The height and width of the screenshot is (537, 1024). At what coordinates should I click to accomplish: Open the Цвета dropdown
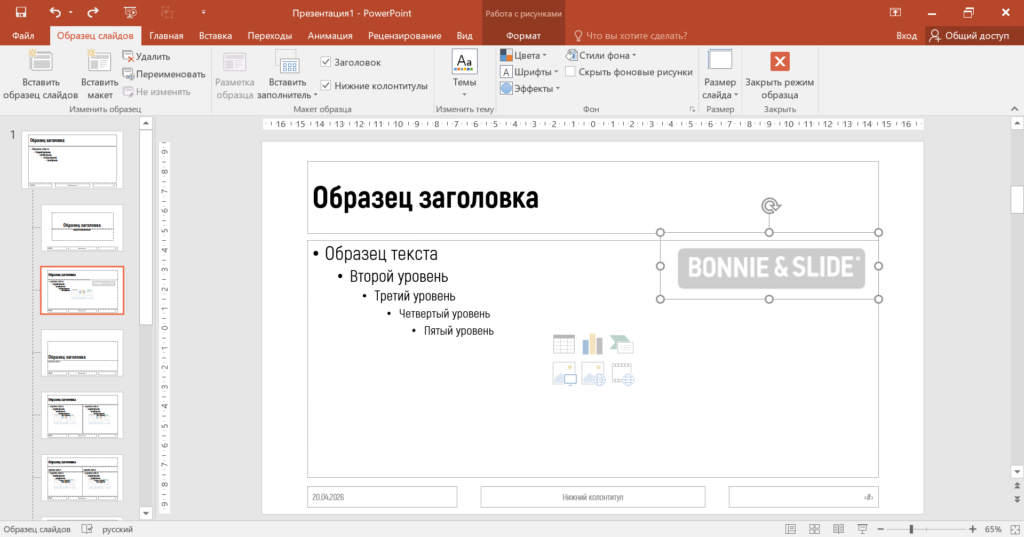coord(524,56)
